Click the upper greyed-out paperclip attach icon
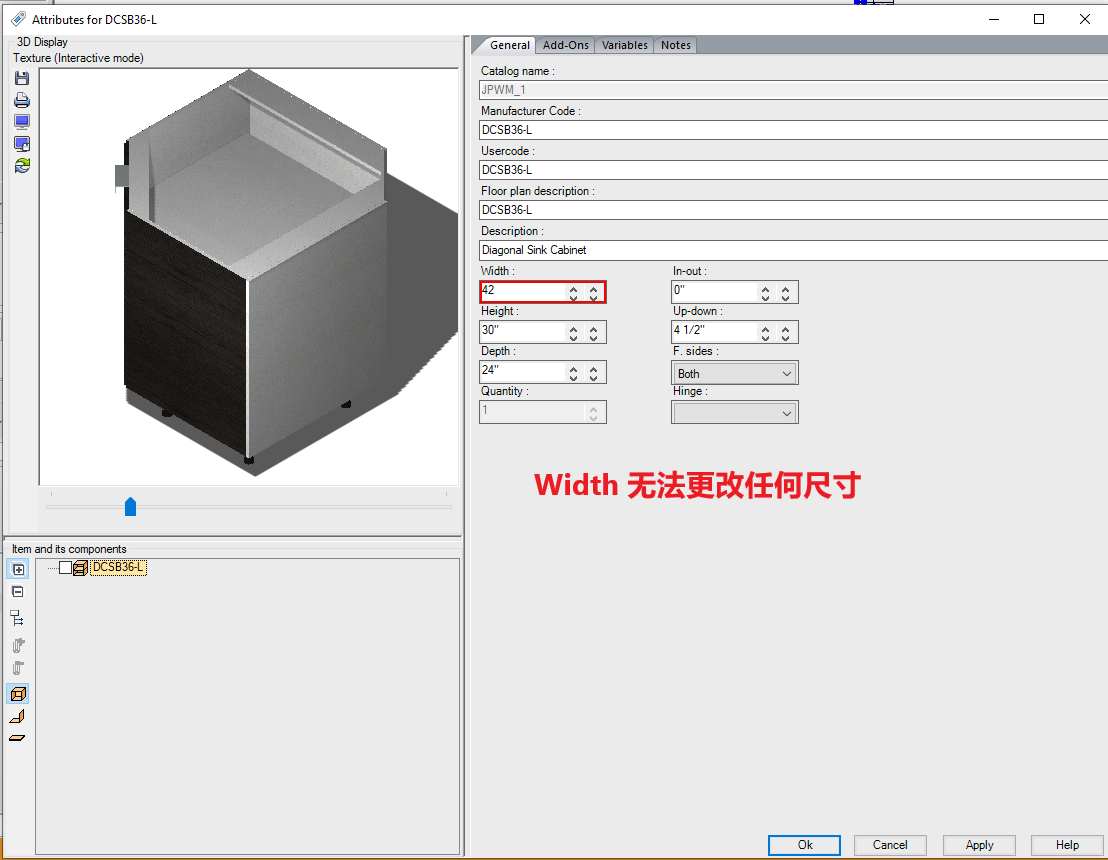This screenshot has width=1108, height=860. (x=18, y=645)
